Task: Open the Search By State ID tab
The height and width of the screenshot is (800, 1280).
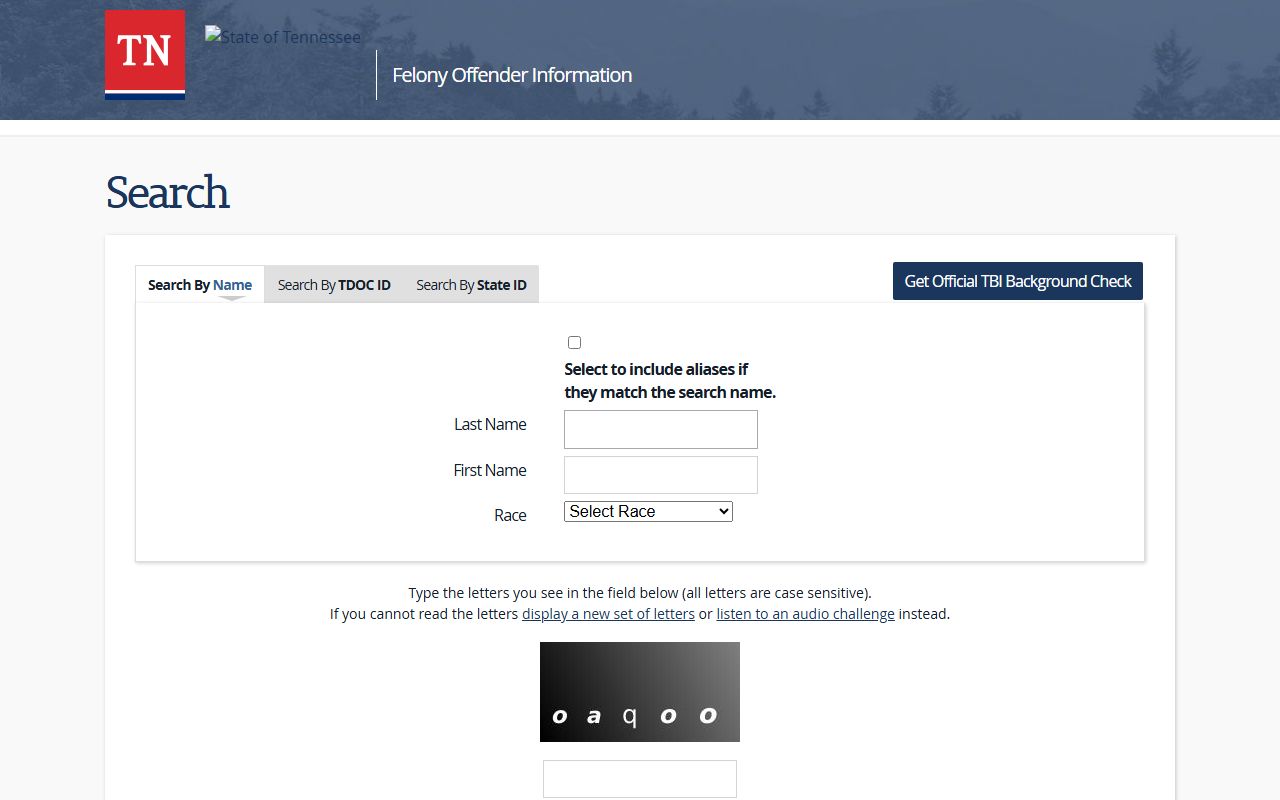Action: (471, 285)
